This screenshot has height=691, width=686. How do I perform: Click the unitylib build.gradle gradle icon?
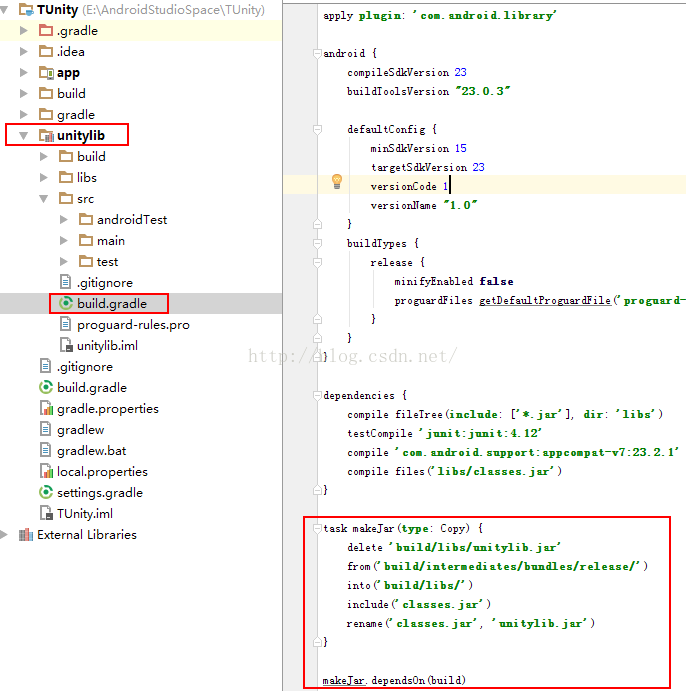[x=66, y=303]
